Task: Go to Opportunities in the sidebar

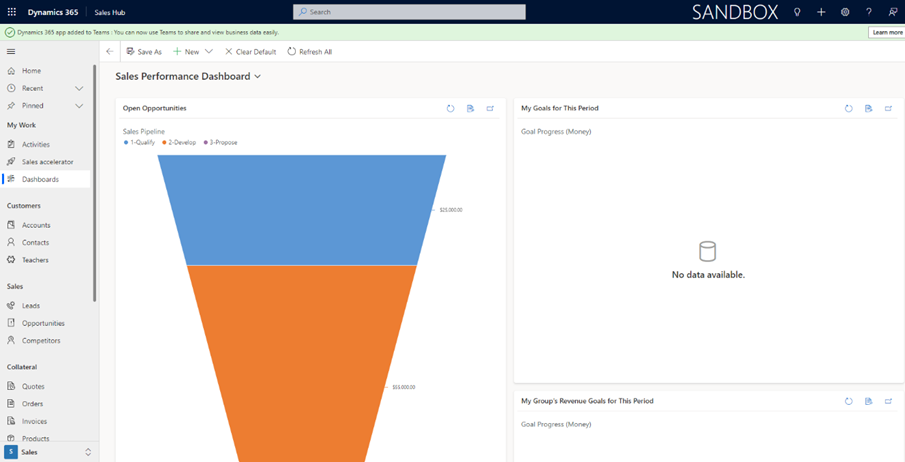Action: click(43, 323)
